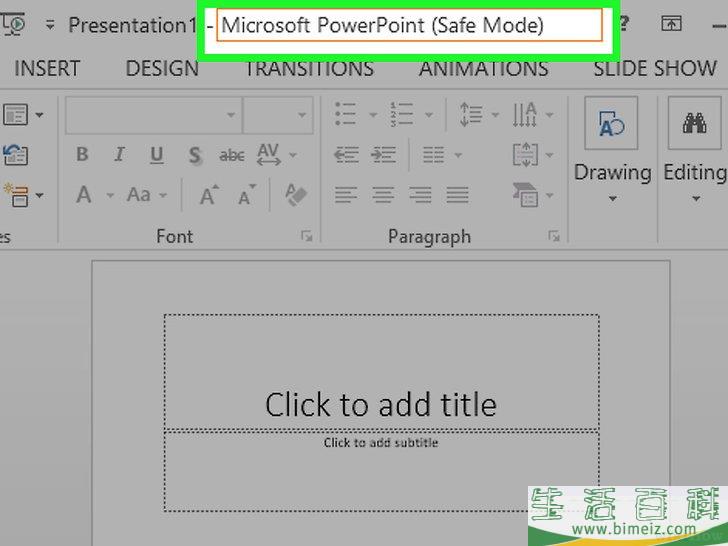Open Change Case menu
The image size is (728, 546).
pos(139,195)
